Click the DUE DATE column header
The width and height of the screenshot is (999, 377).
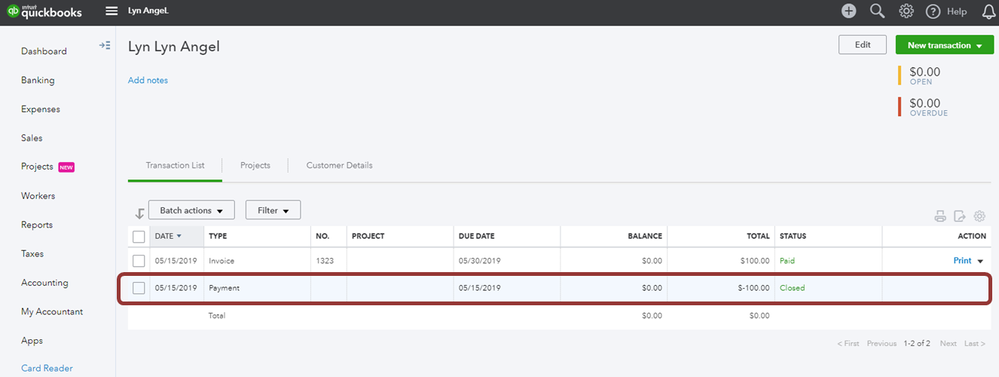pos(477,236)
